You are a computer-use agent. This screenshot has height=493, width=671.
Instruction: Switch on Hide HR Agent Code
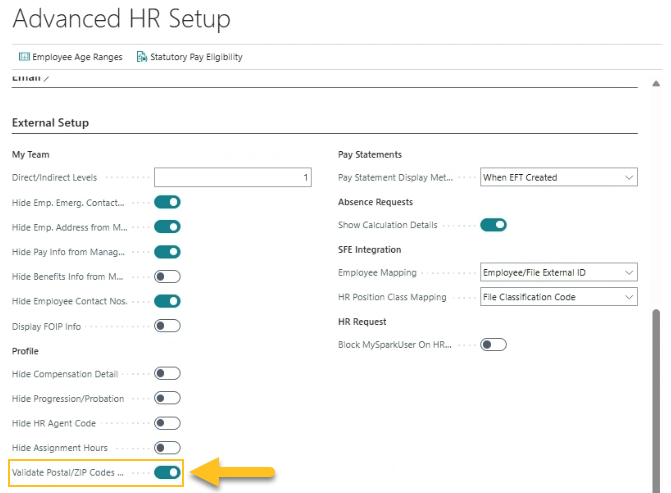click(x=167, y=423)
